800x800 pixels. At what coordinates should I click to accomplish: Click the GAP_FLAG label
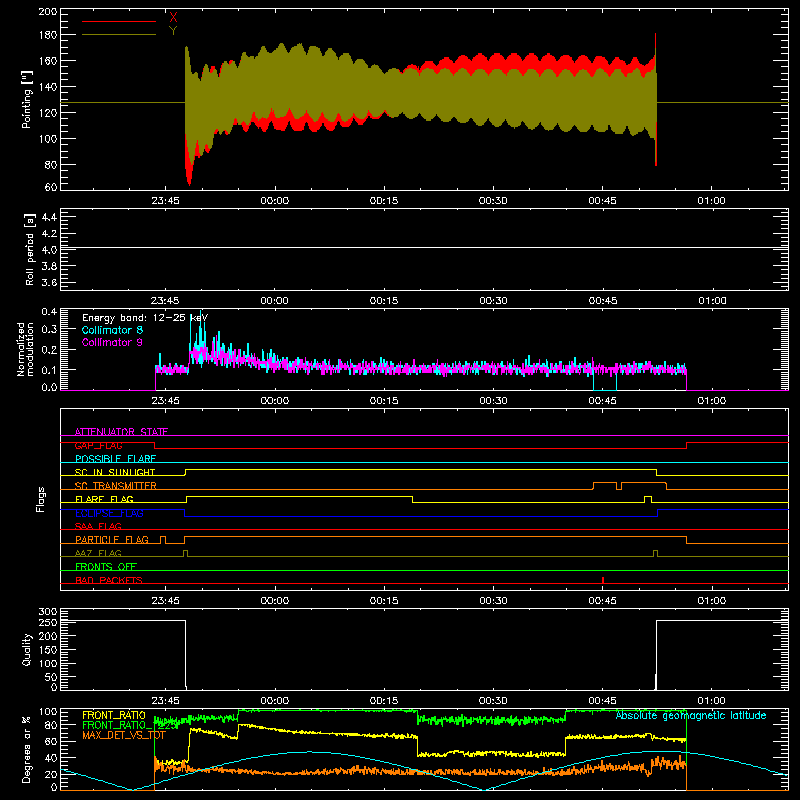click(98, 445)
